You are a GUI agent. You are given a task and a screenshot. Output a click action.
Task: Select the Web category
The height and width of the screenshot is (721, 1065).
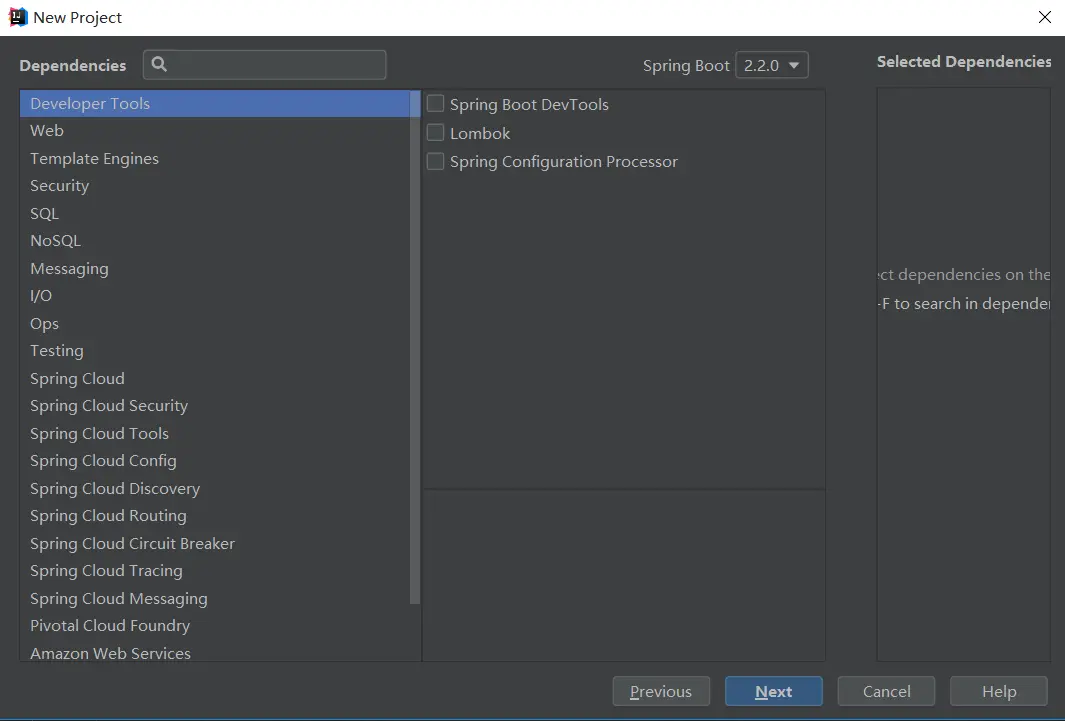pos(215,130)
